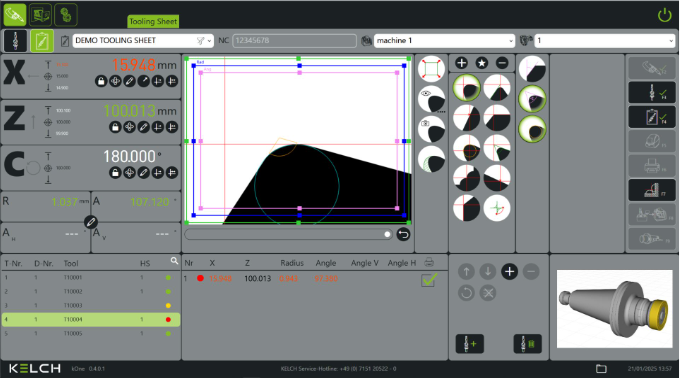This screenshot has width=680, height=390.
Task: Adjust the slider below the camera image
Action: pyautogui.click(x=288, y=234)
